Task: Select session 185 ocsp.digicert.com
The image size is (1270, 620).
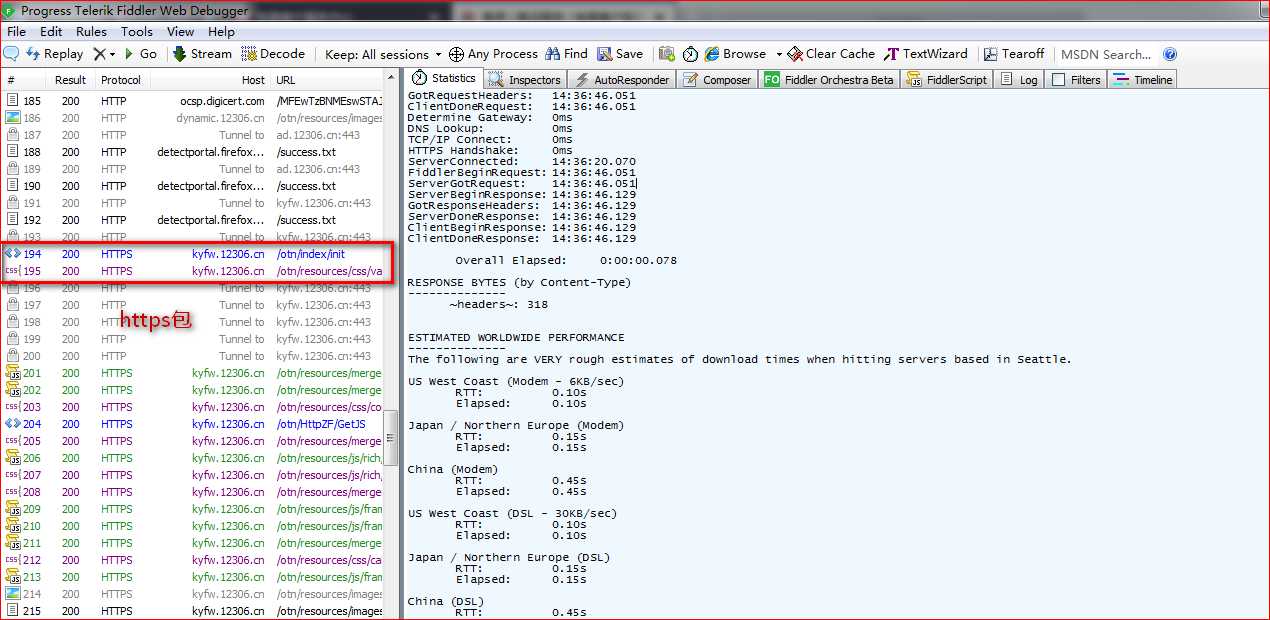Action: pos(192,101)
